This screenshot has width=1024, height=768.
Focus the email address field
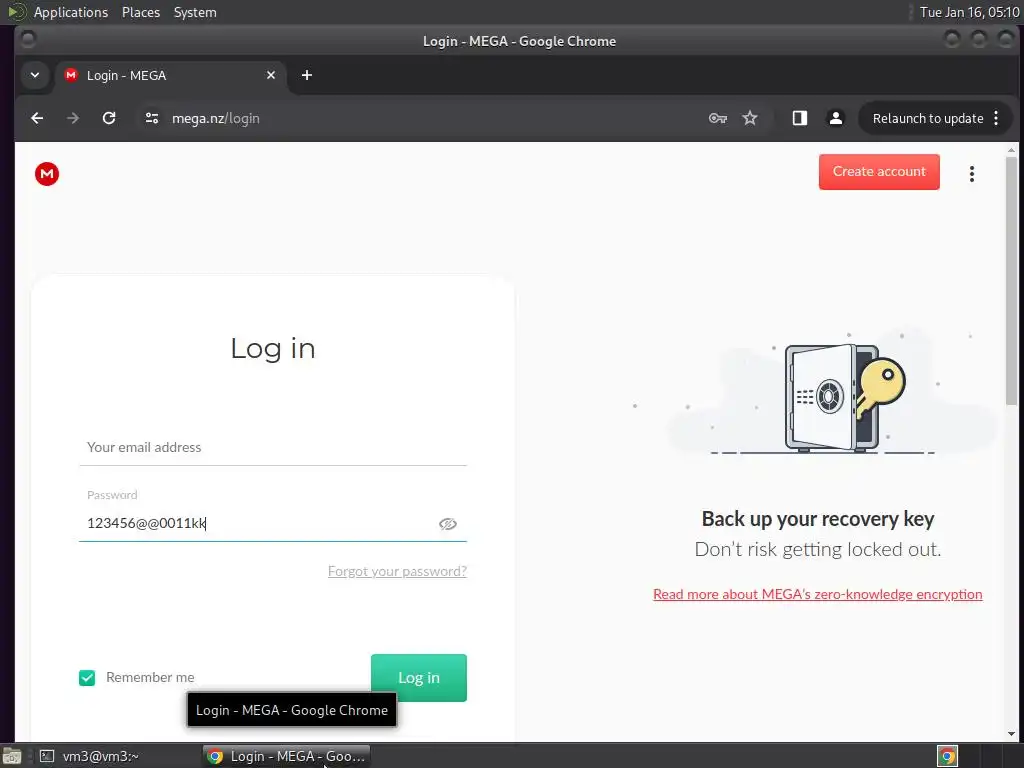point(273,447)
